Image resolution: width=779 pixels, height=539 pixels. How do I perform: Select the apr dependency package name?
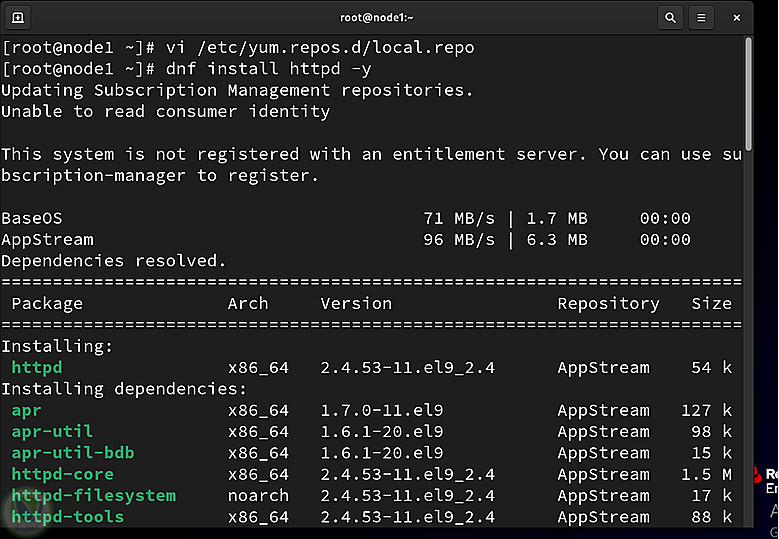[x=26, y=411]
